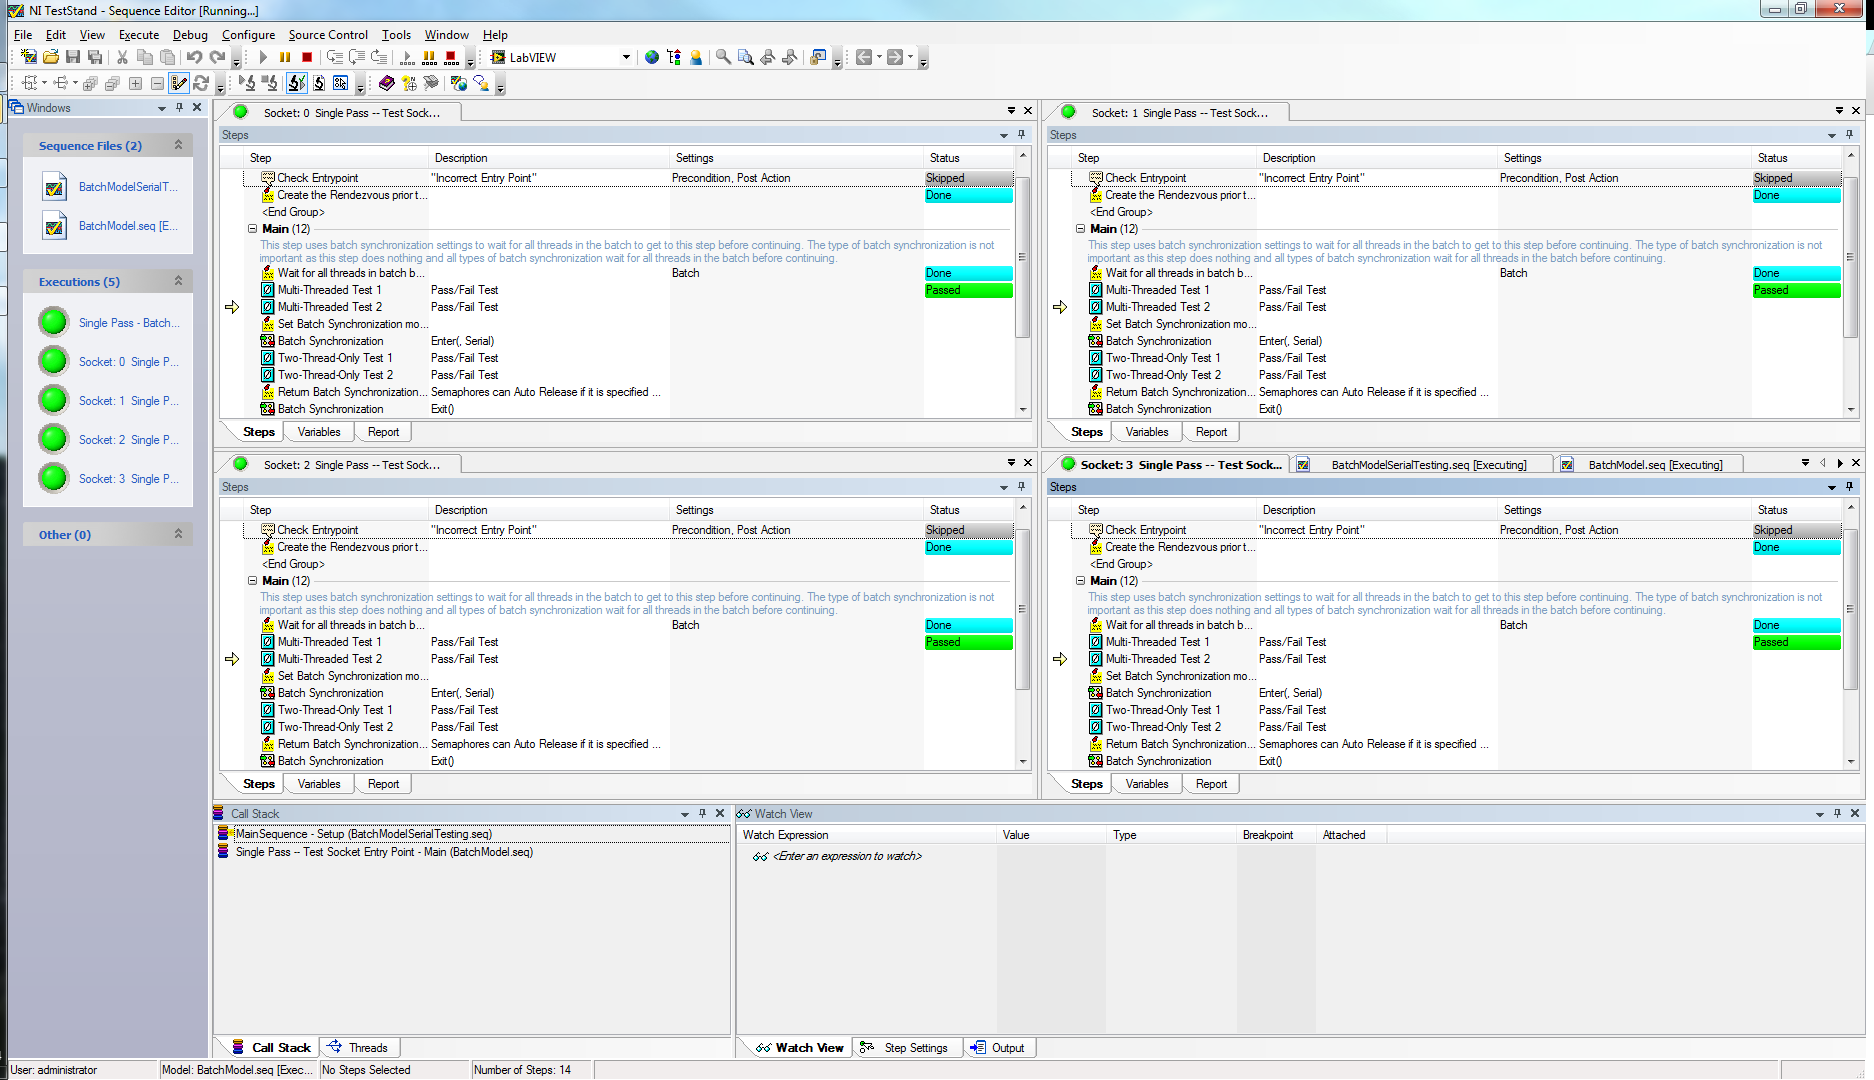This screenshot has width=1874, height=1080.
Task: Switch to the Threads tab
Action: click(359, 1047)
